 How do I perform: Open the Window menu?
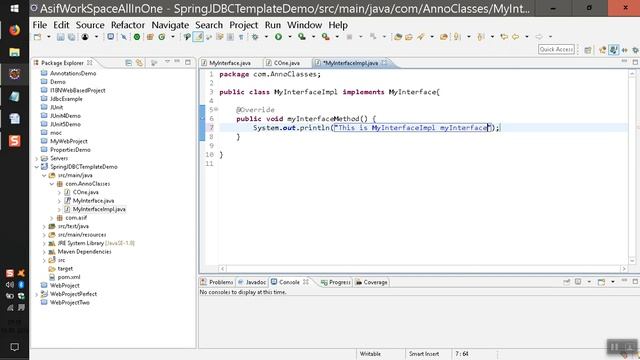pyautogui.click(x=304, y=25)
